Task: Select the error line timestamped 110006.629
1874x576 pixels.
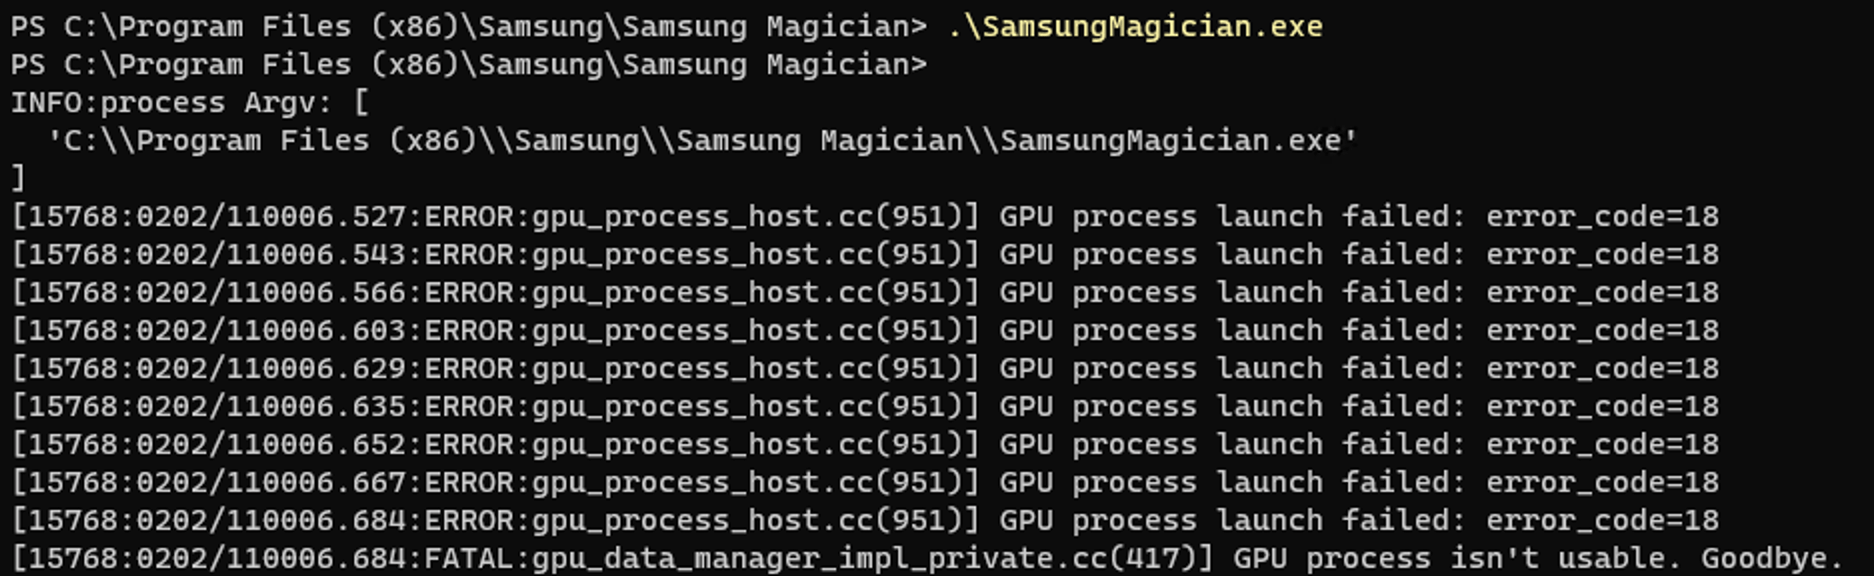Action: pyautogui.click(x=864, y=369)
